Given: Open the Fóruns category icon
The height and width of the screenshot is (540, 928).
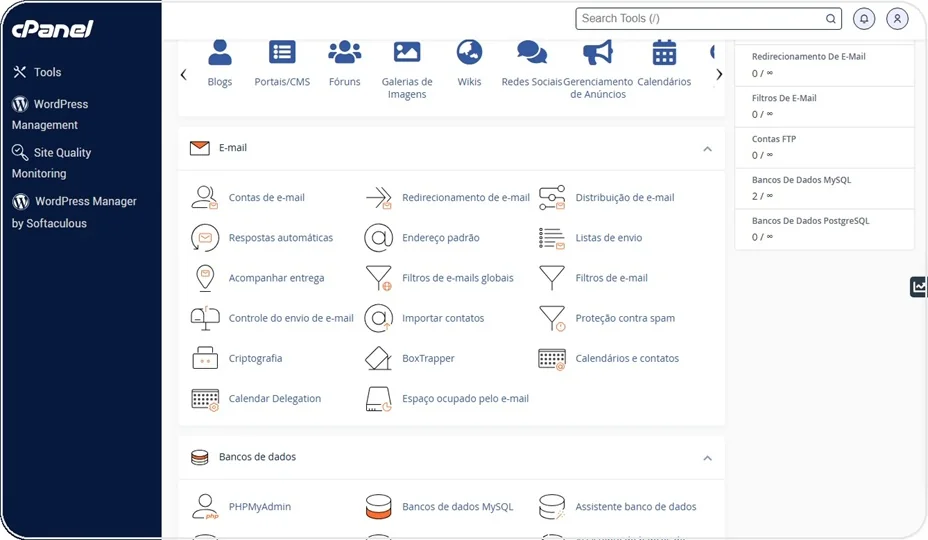Looking at the screenshot, I should [344, 52].
